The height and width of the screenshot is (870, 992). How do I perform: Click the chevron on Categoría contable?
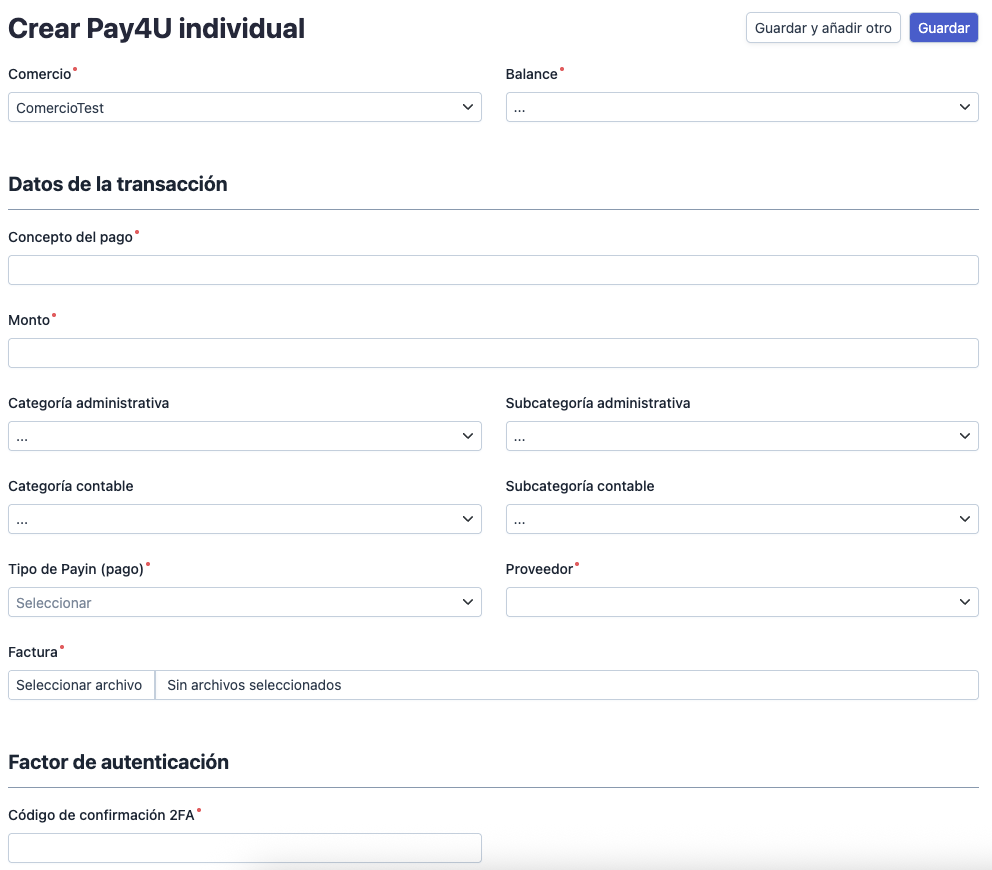click(x=467, y=519)
